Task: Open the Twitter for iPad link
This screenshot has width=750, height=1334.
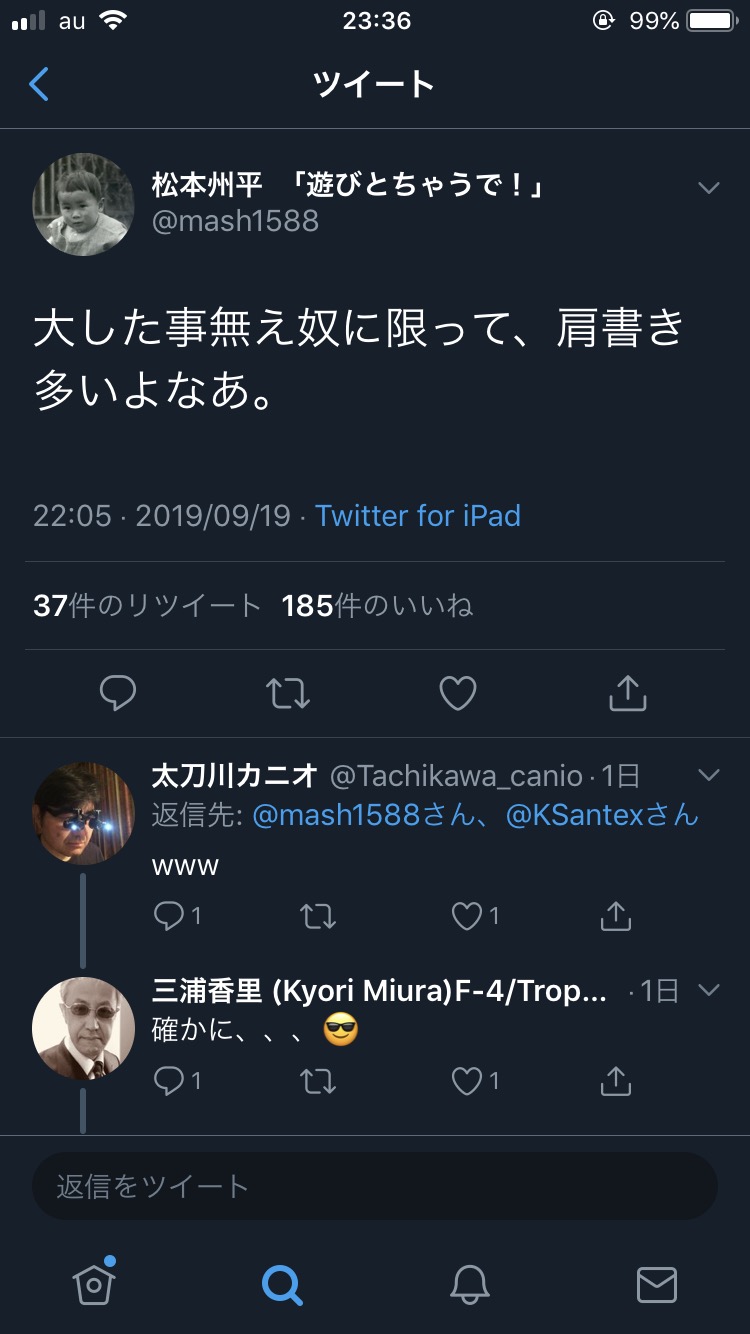Action: point(418,516)
